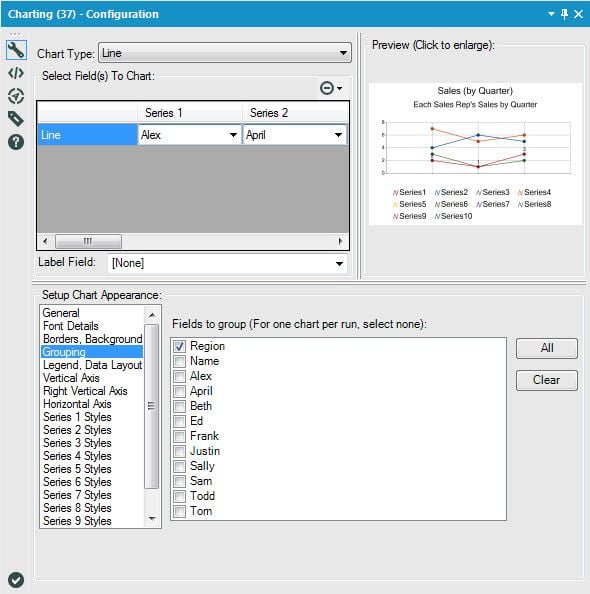Enable the April grouping checkbox
Viewport: 590px width, 594px height.
179,391
